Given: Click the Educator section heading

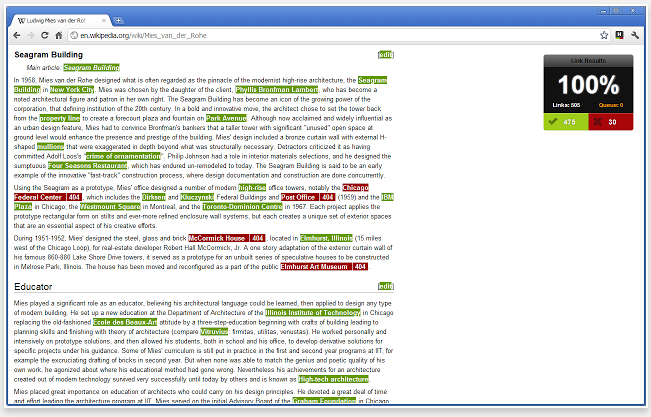Looking at the screenshot, I should [x=33, y=287].
